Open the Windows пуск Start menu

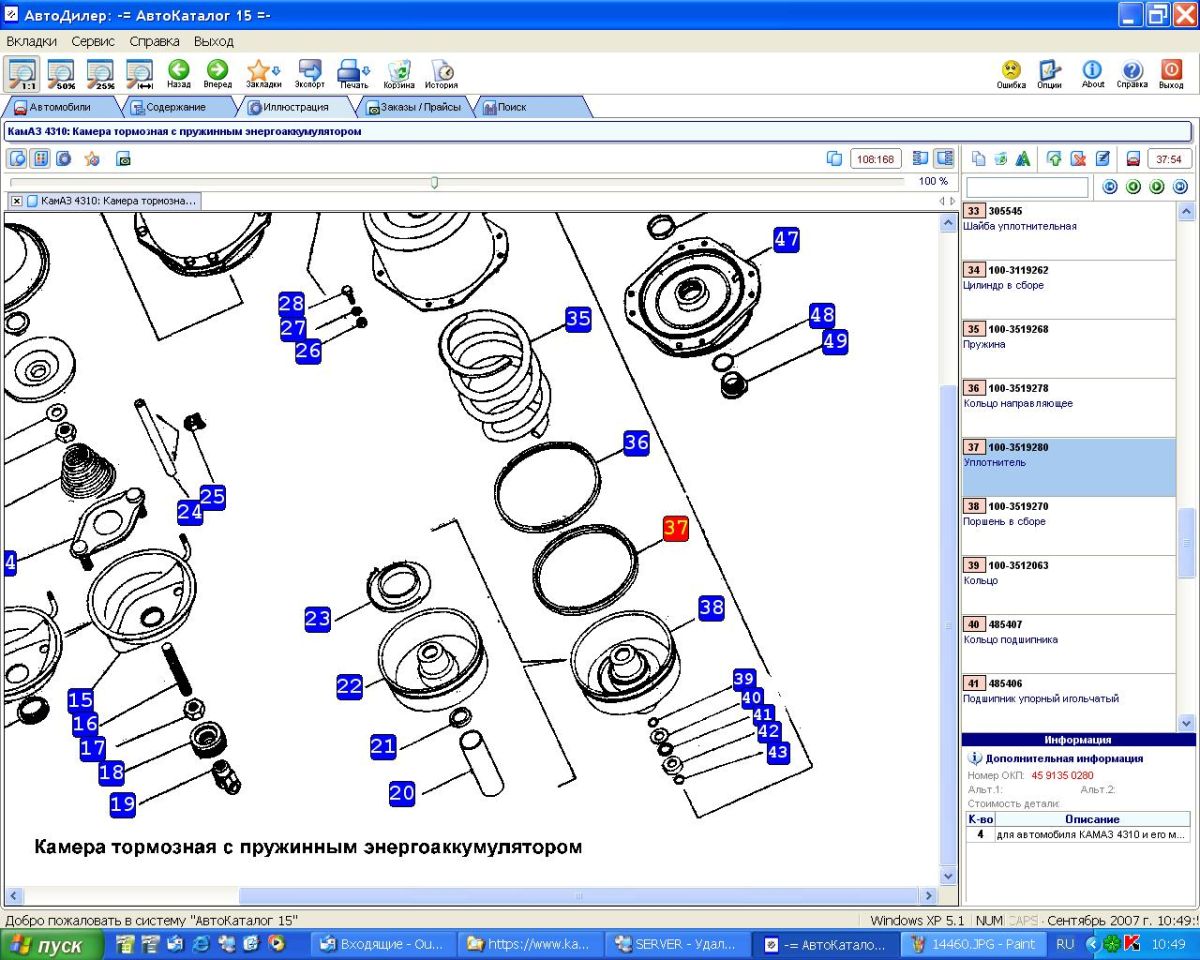tap(52, 945)
